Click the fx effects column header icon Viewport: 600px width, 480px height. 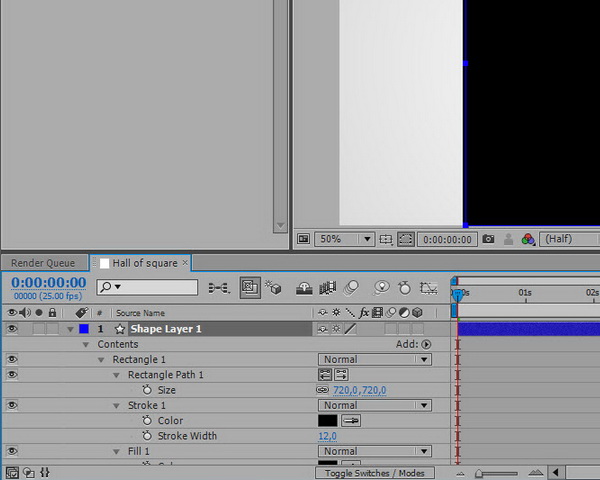(364, 313)
